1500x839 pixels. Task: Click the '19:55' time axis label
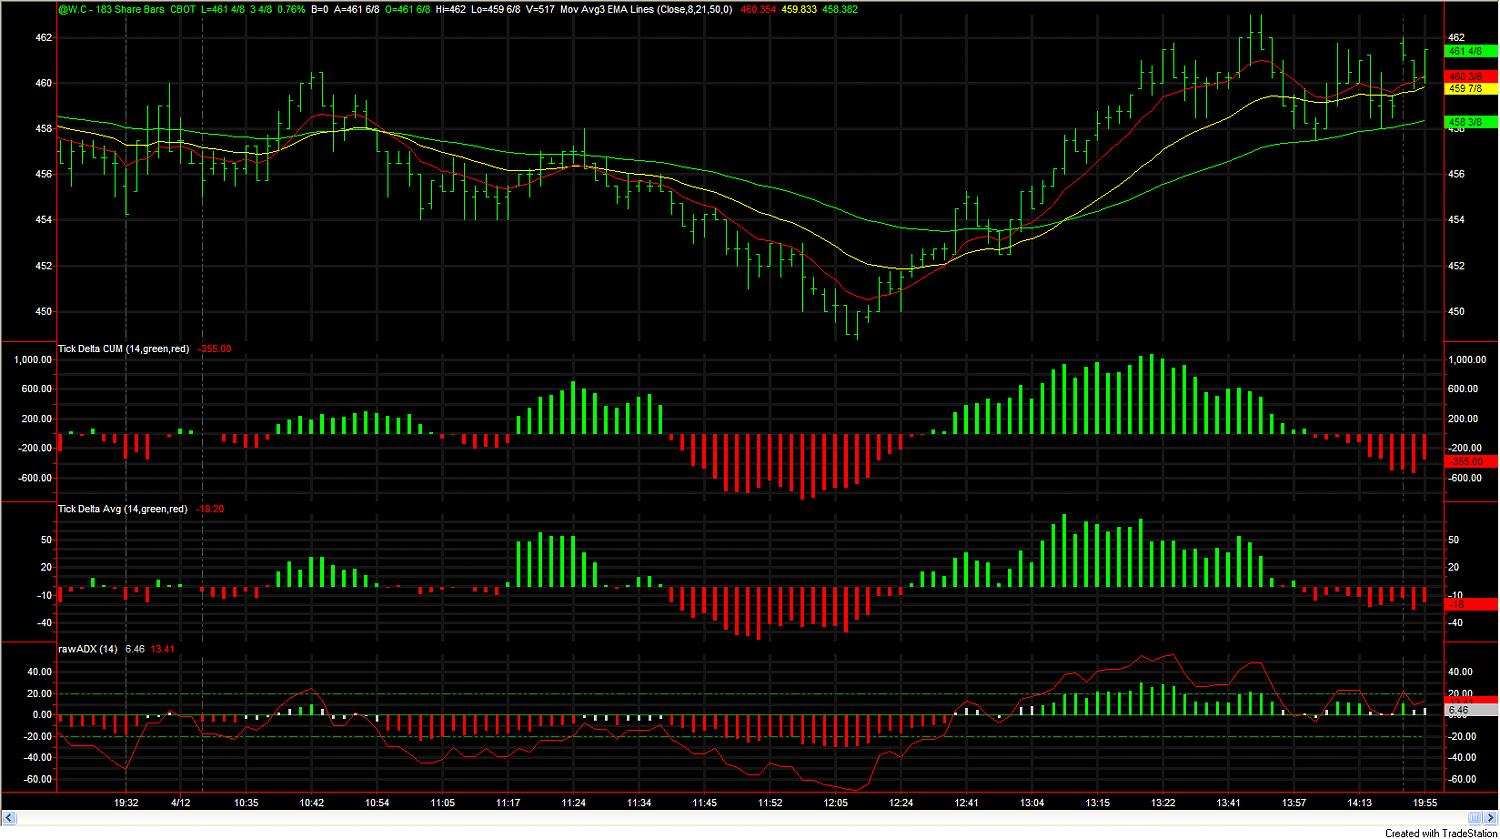point(1425,802)
